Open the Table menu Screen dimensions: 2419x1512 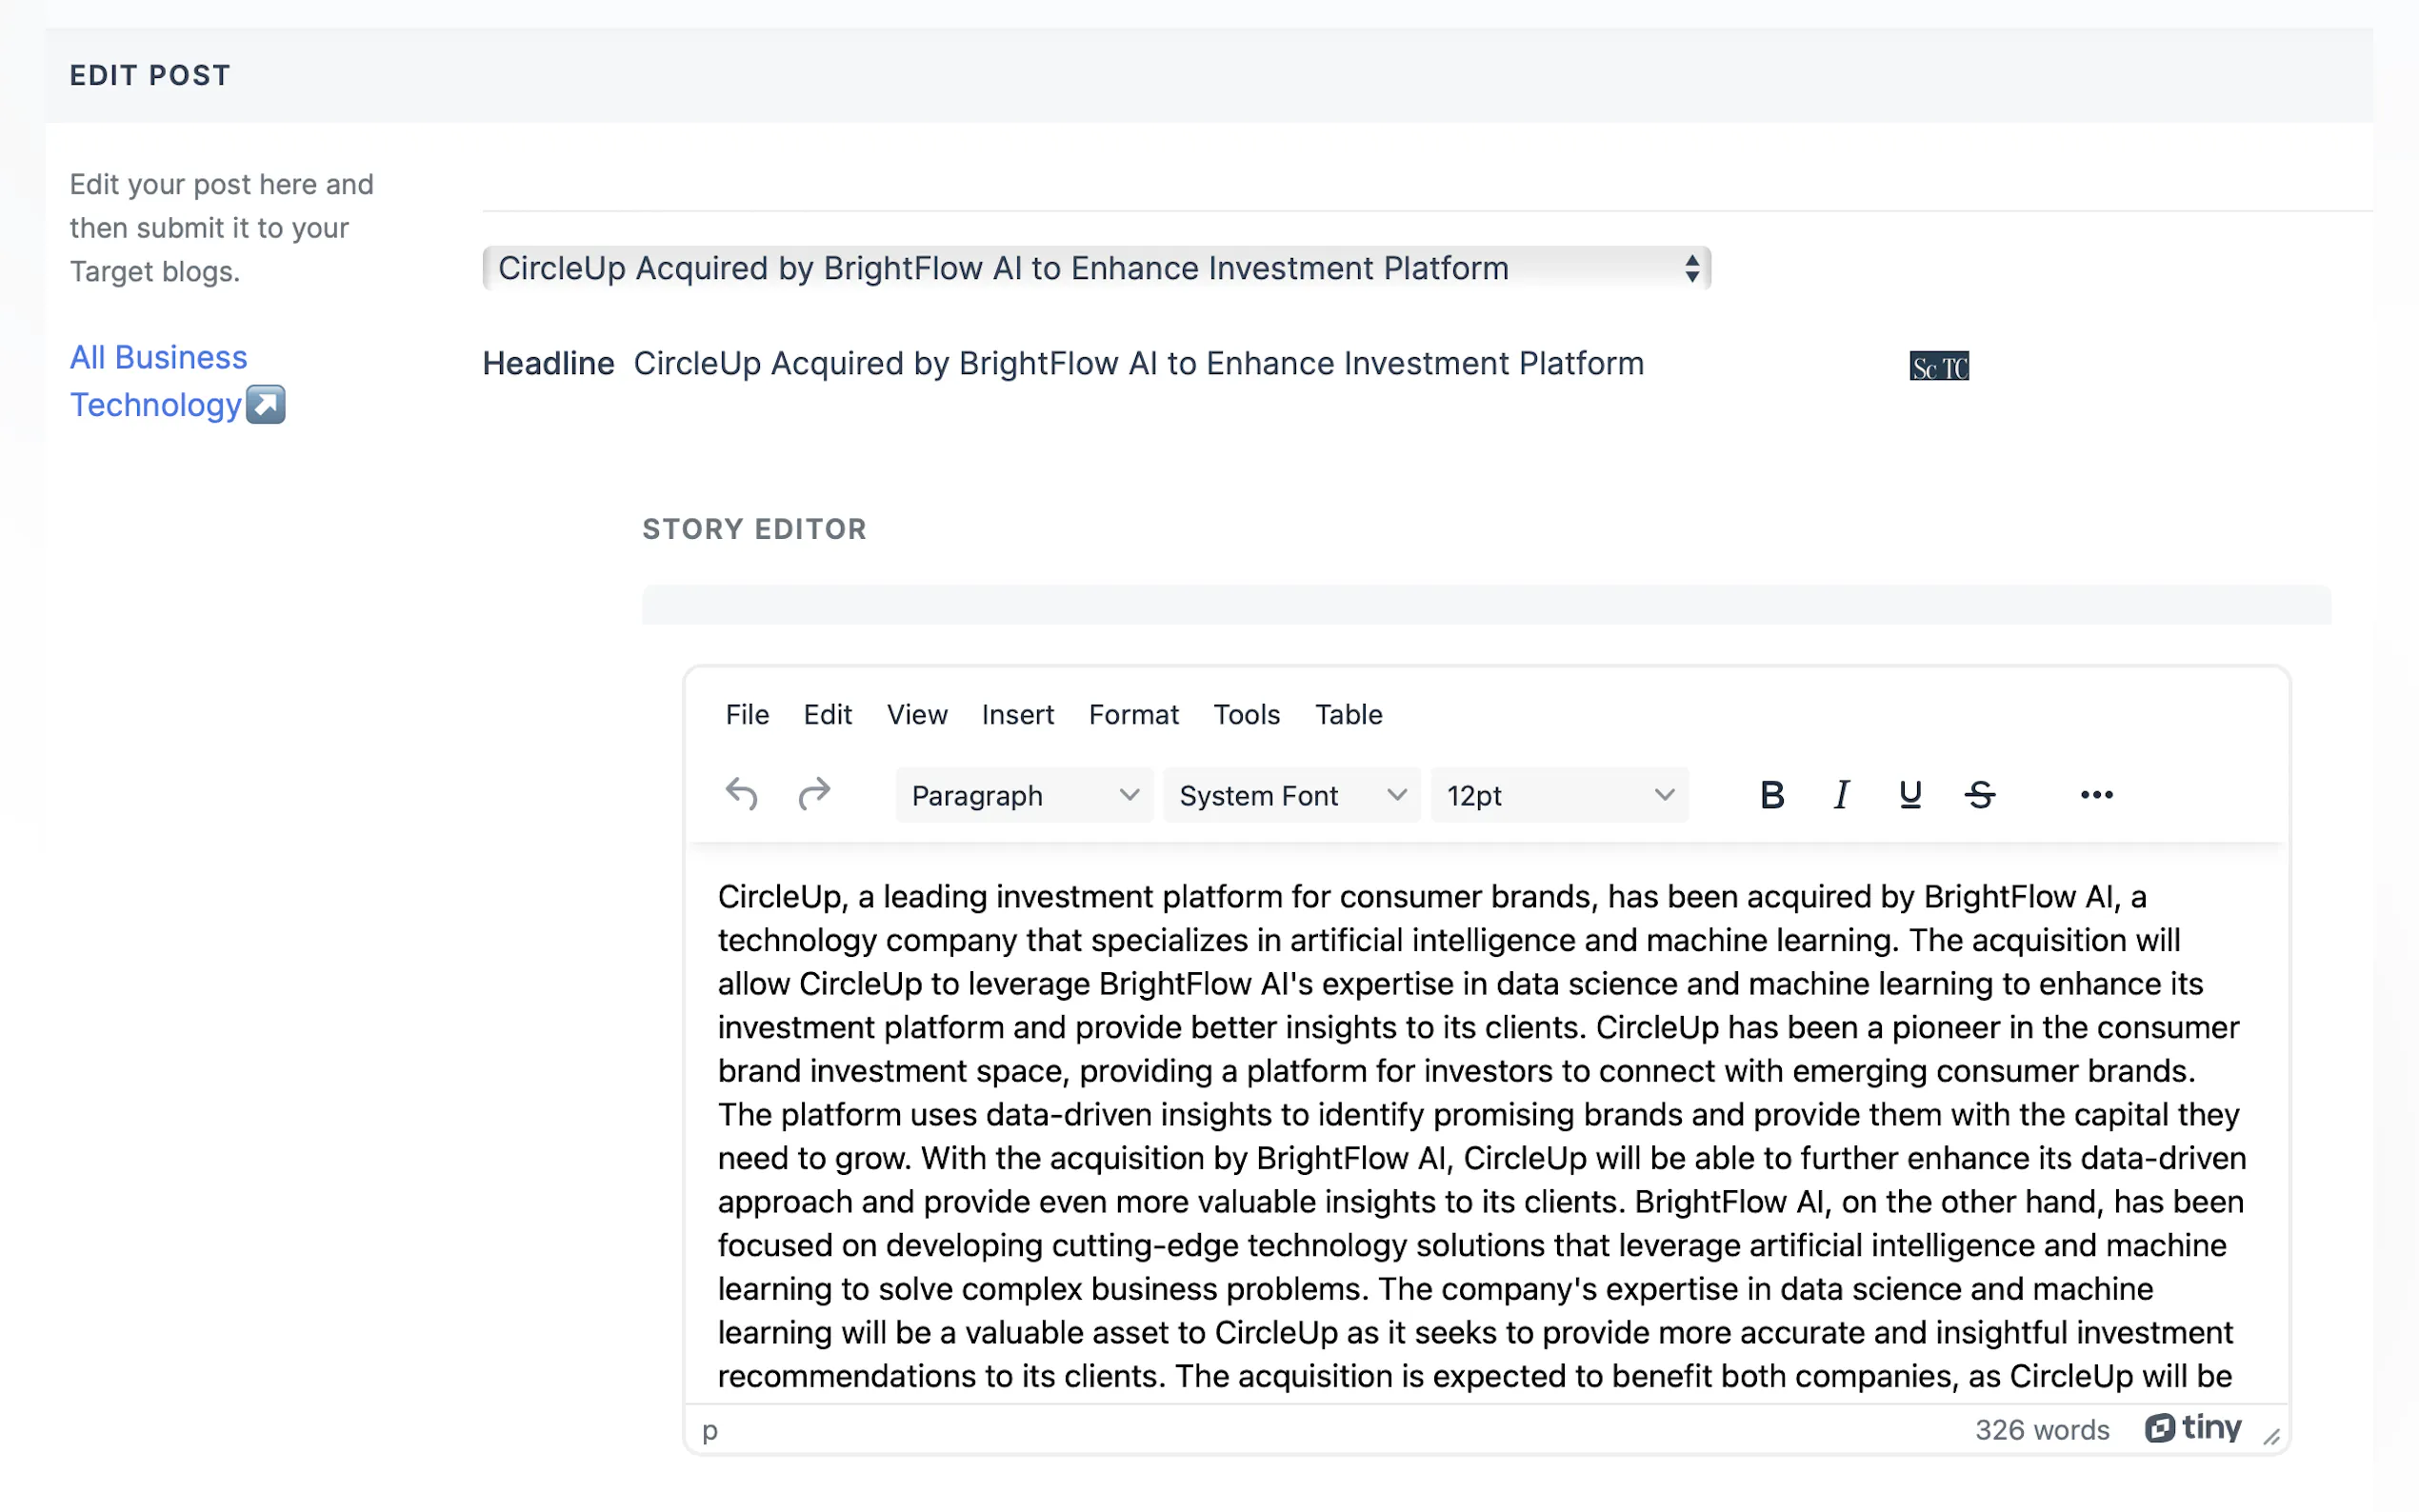pos(1347,714)
